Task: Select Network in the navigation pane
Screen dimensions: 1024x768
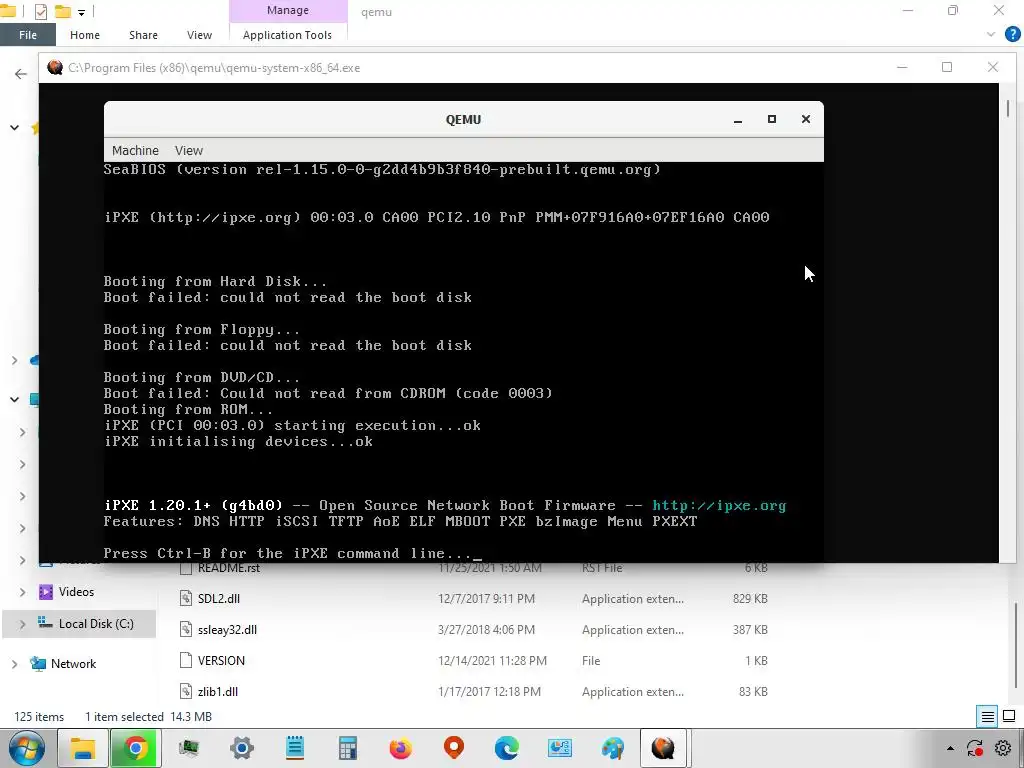Action: (x=73, y=664)
